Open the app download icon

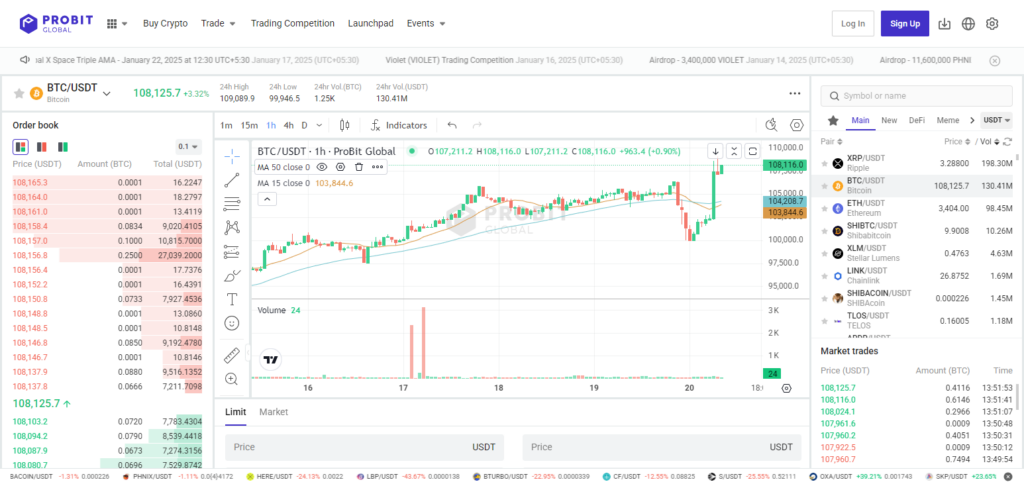[944, 24]
